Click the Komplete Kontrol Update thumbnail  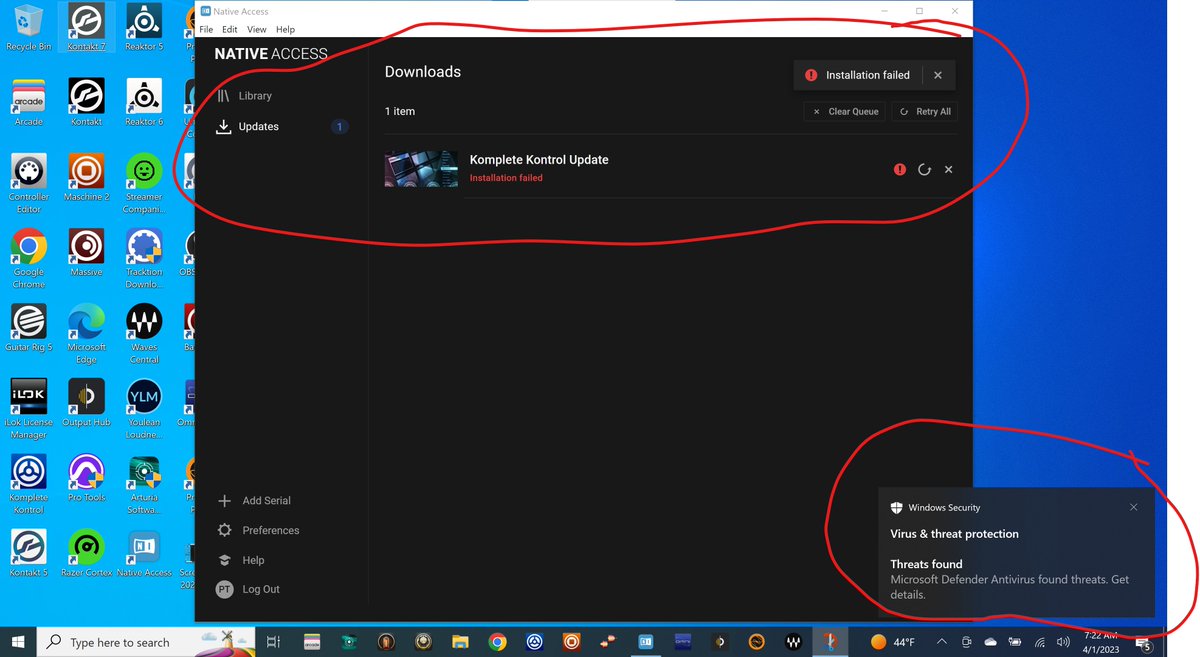(421, 169)
